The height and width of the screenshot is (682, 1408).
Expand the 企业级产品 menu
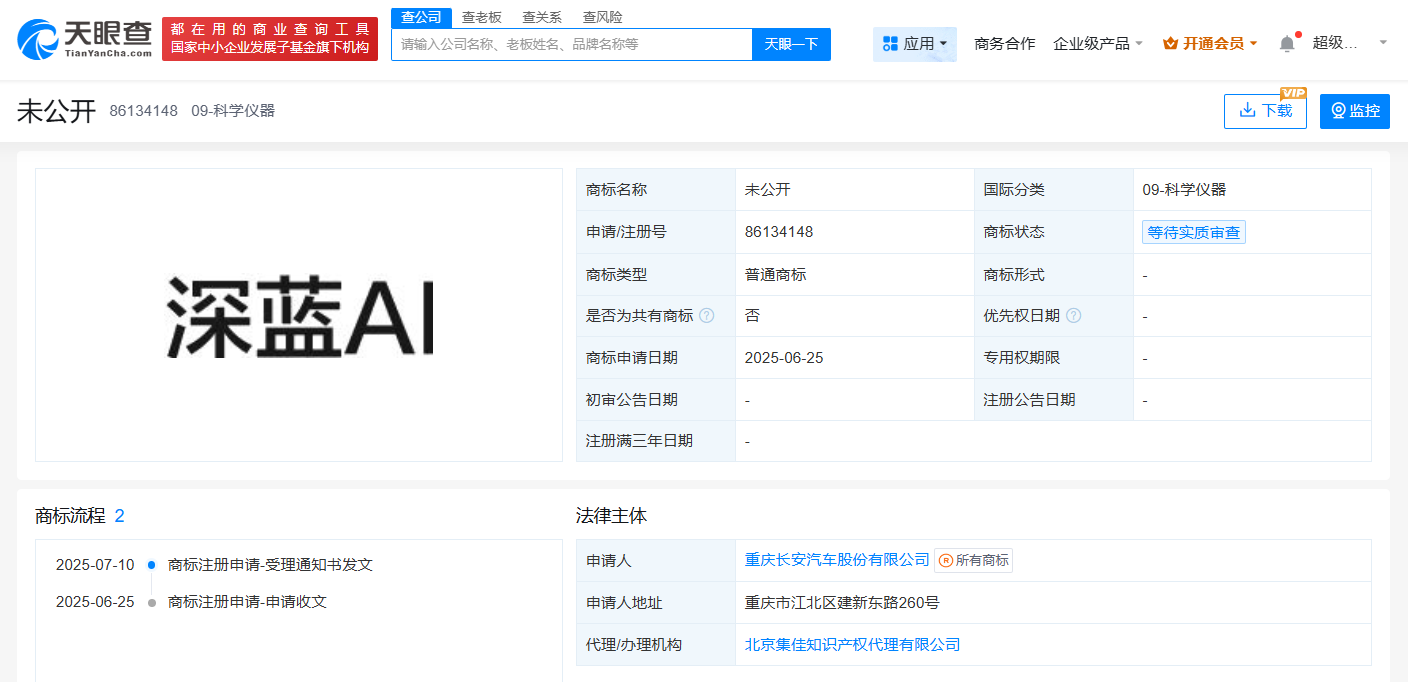1097,44
